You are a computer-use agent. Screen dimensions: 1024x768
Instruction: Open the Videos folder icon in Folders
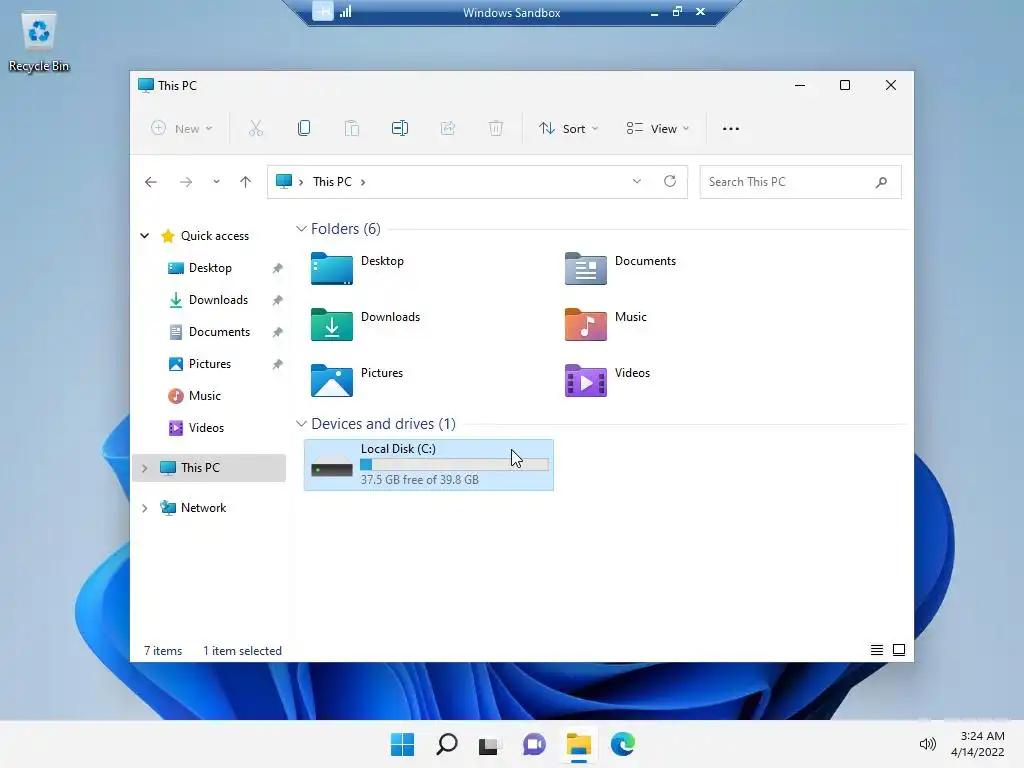click(586, 381)
